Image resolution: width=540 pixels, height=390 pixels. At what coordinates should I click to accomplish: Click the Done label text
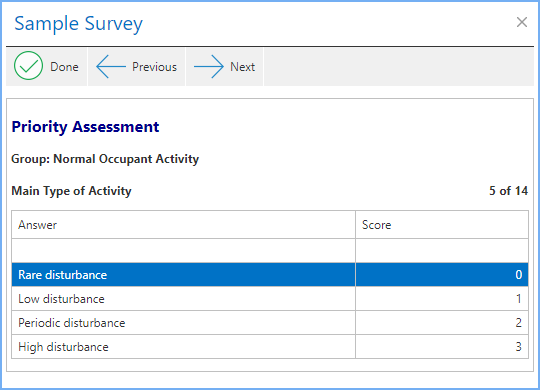64,67
